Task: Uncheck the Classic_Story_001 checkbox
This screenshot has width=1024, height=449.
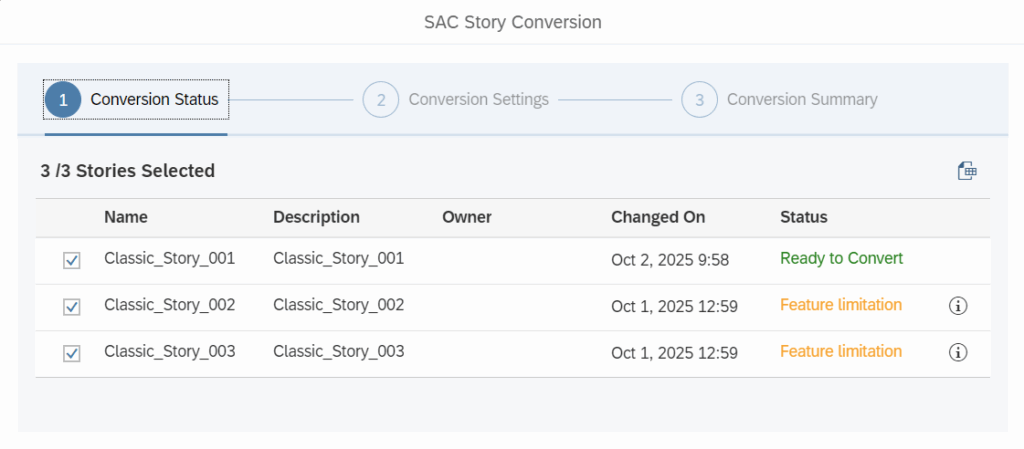Action: pyautogui.click(x=72, y=260)
